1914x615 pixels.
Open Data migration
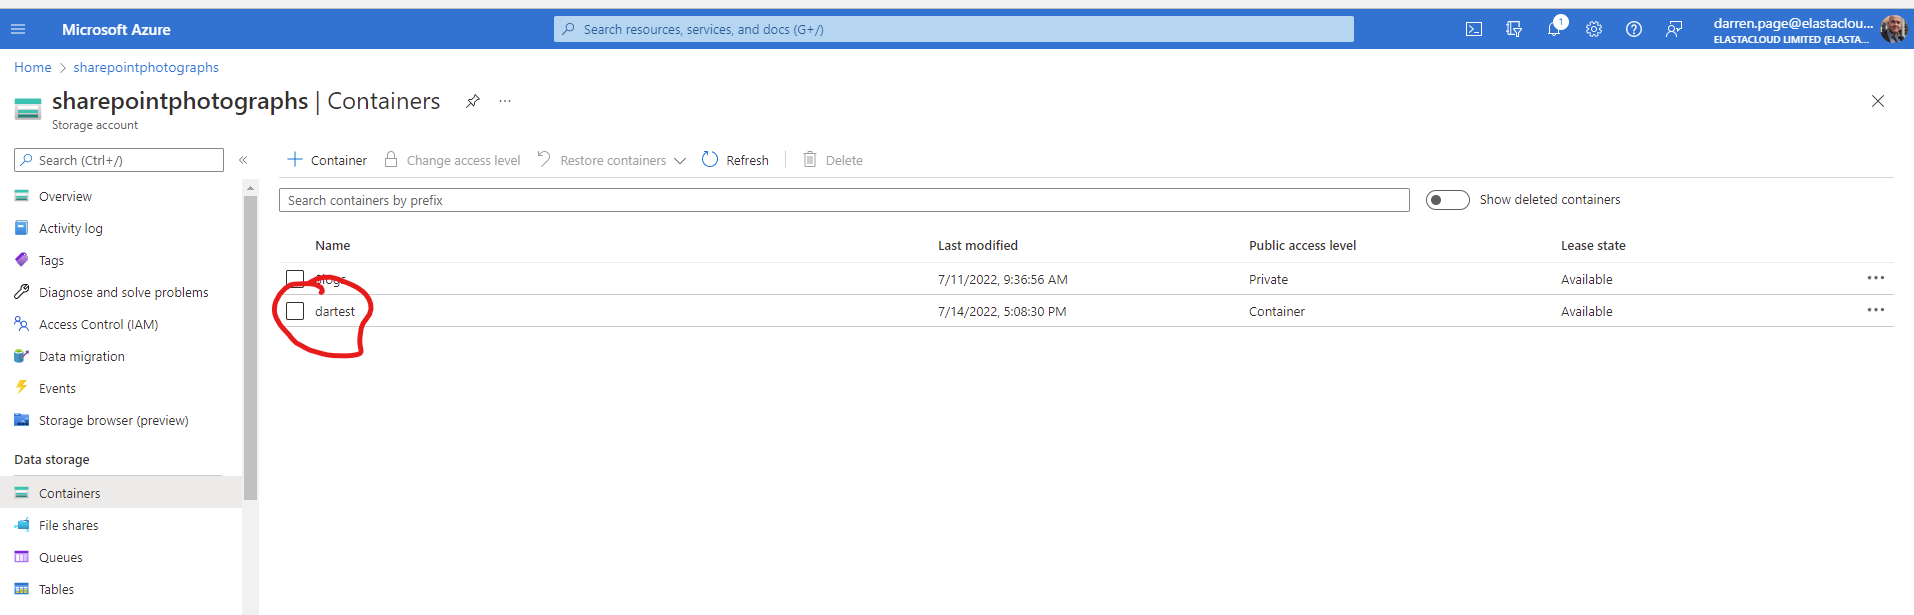81,357
